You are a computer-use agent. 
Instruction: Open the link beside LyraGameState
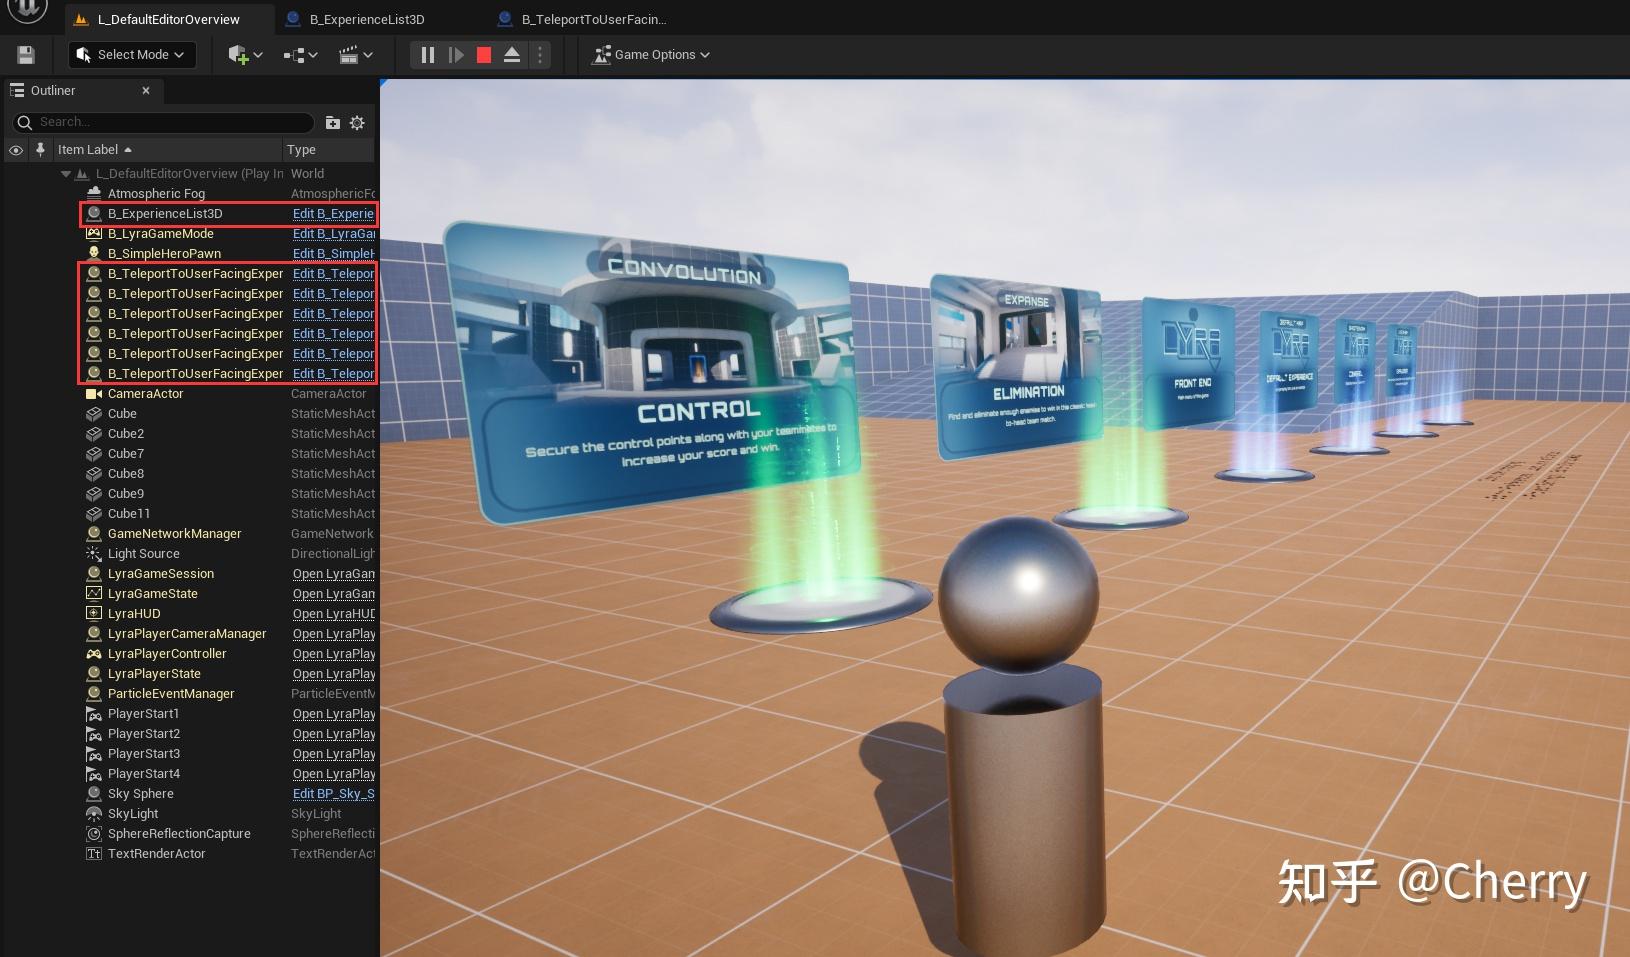[333, 594]
